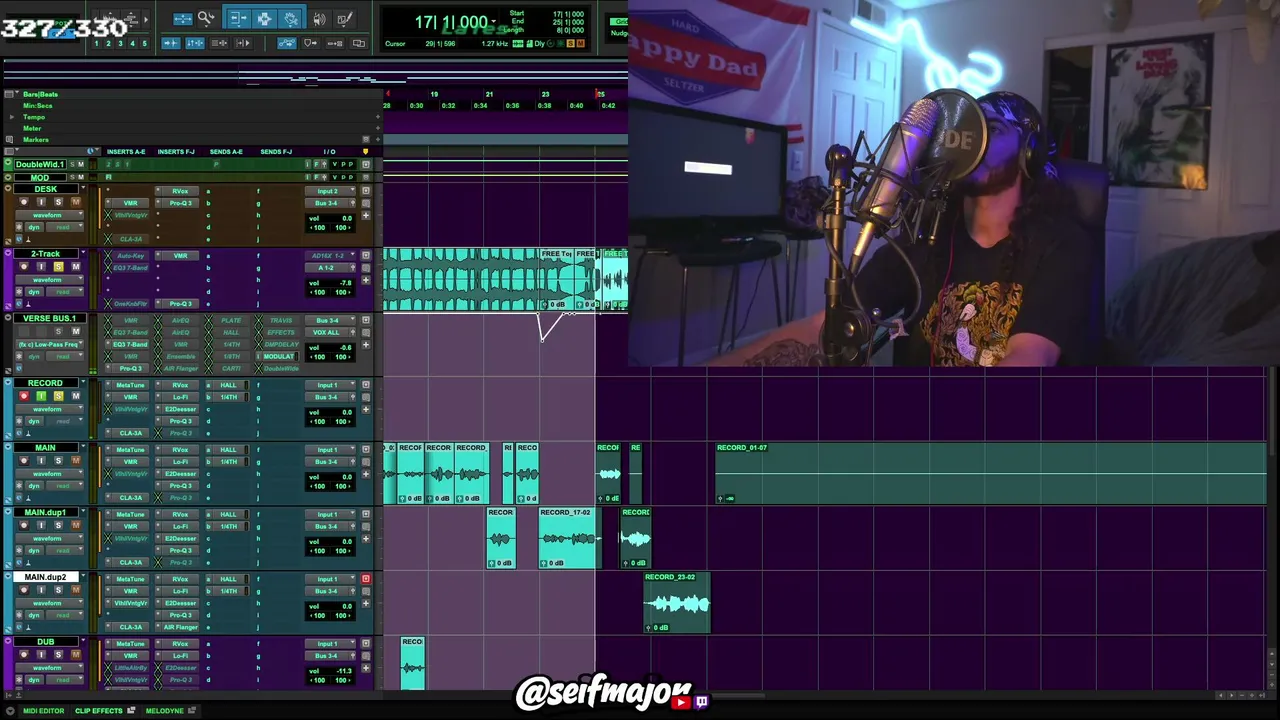This screenshot has height=720, width=1280.
Task: Open the main counter format dropdown arrow
Action: tap(494, 21)
